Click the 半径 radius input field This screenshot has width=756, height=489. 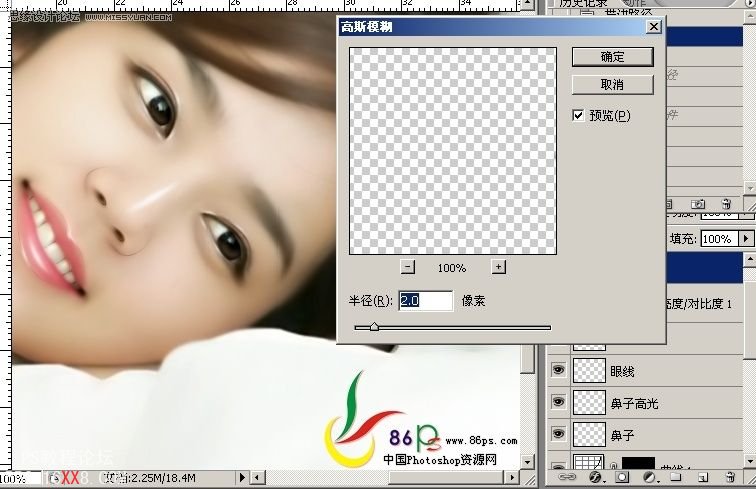(x=425, y=300)
